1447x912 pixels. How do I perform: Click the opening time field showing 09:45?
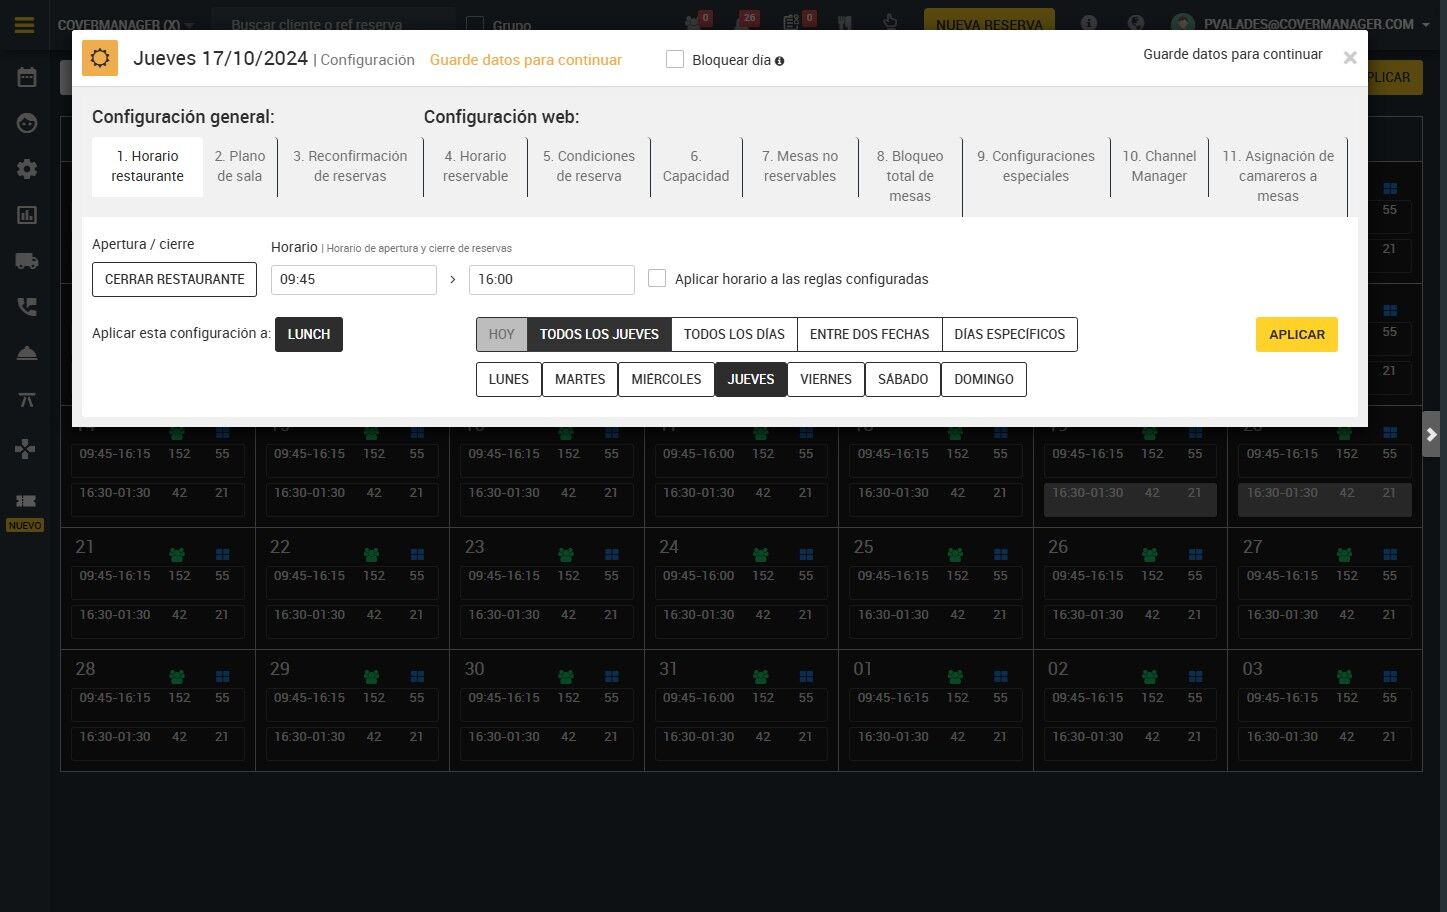(354, 280)
